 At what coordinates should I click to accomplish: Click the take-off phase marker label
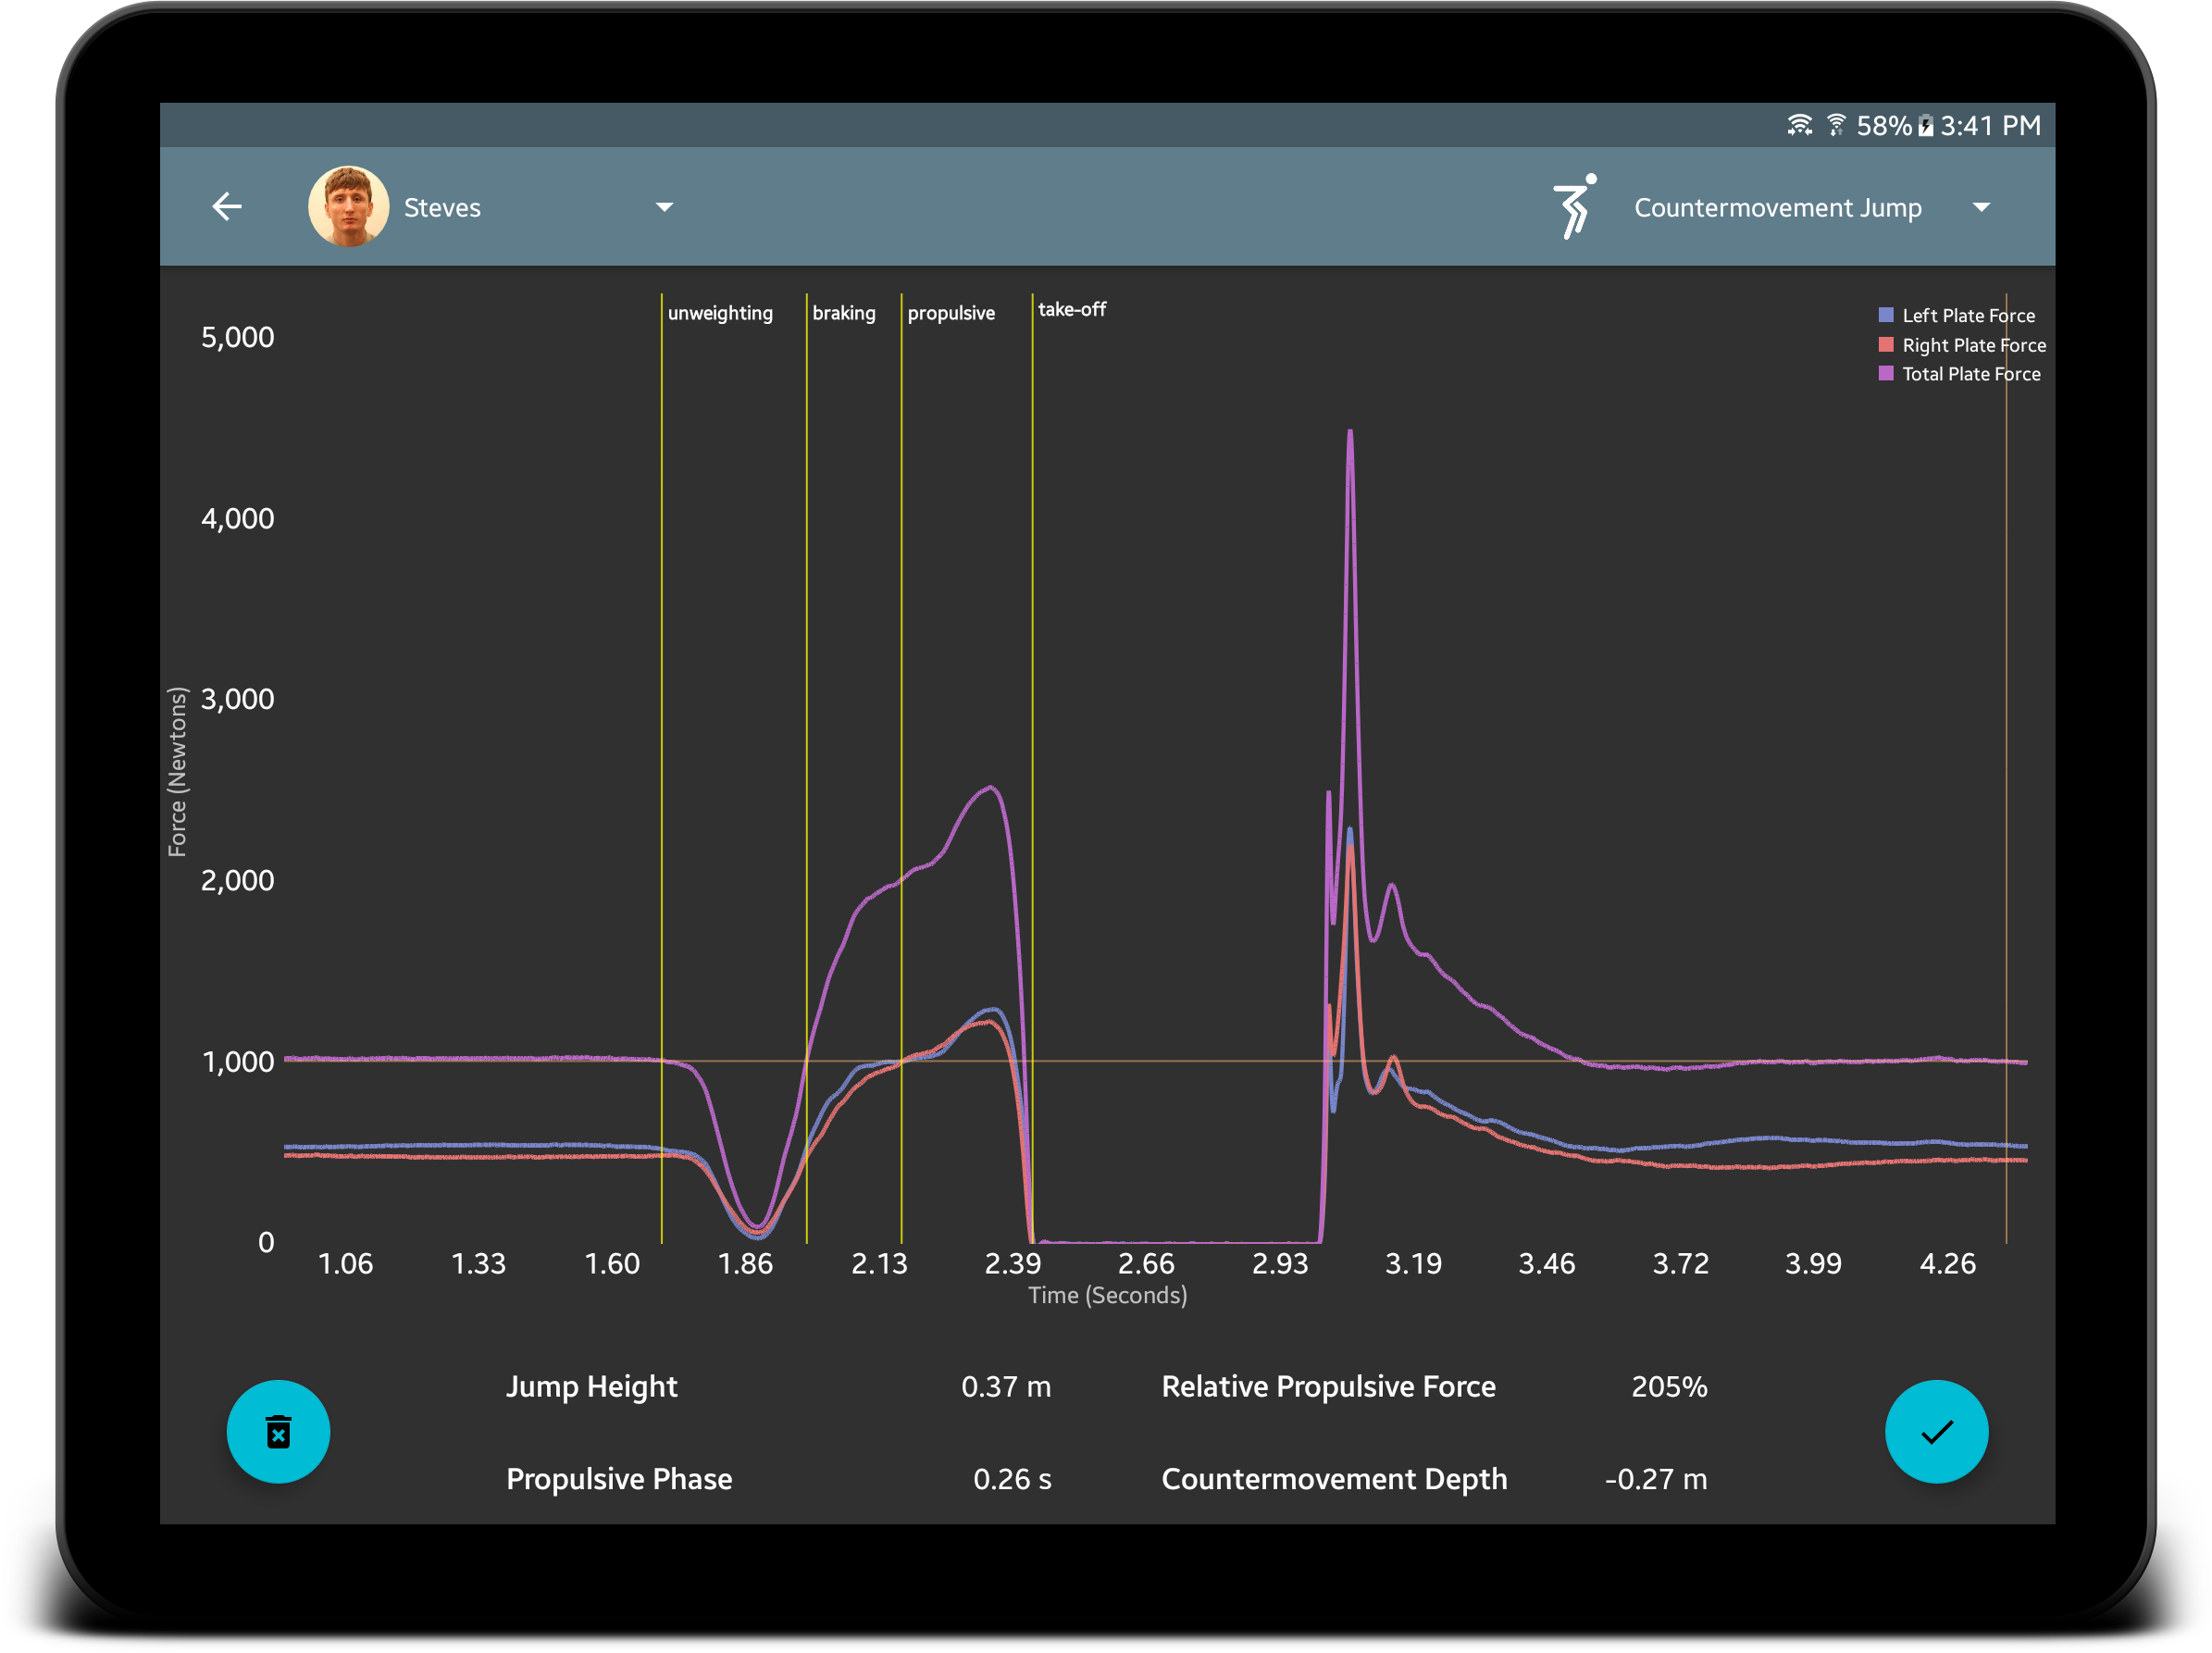[1071, 309]
